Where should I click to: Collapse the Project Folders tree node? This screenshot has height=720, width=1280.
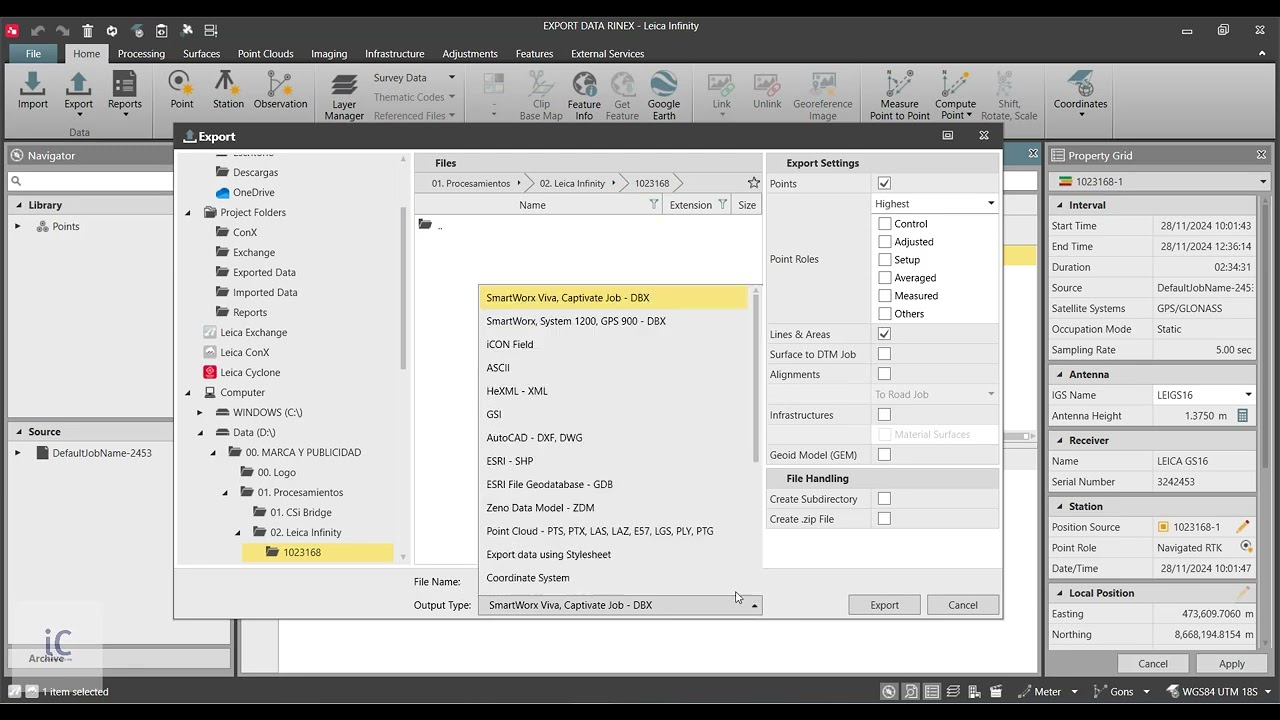click(x=188, y=212)
